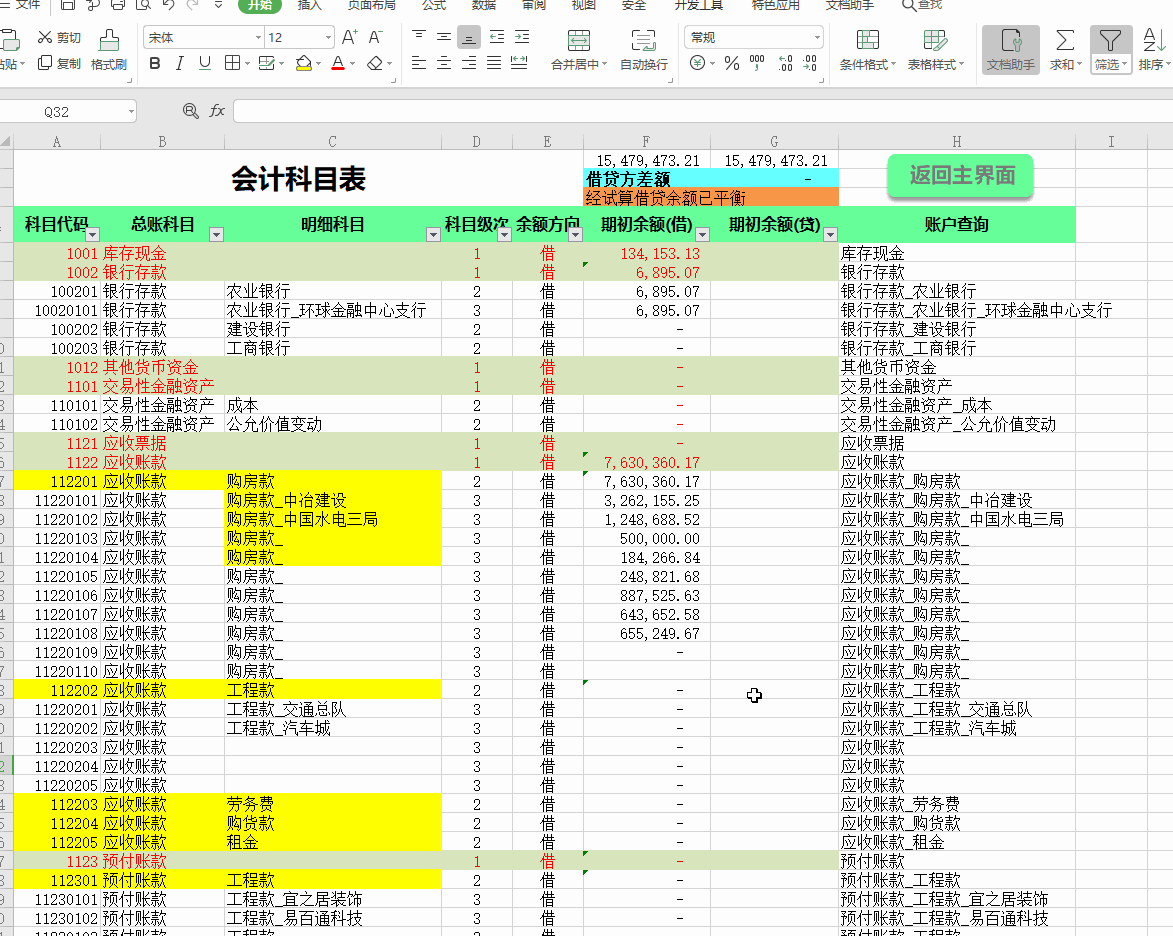1173x936 pixels.
Task: Open the sort (排序) tool
Action: [x=1153, y=50]
